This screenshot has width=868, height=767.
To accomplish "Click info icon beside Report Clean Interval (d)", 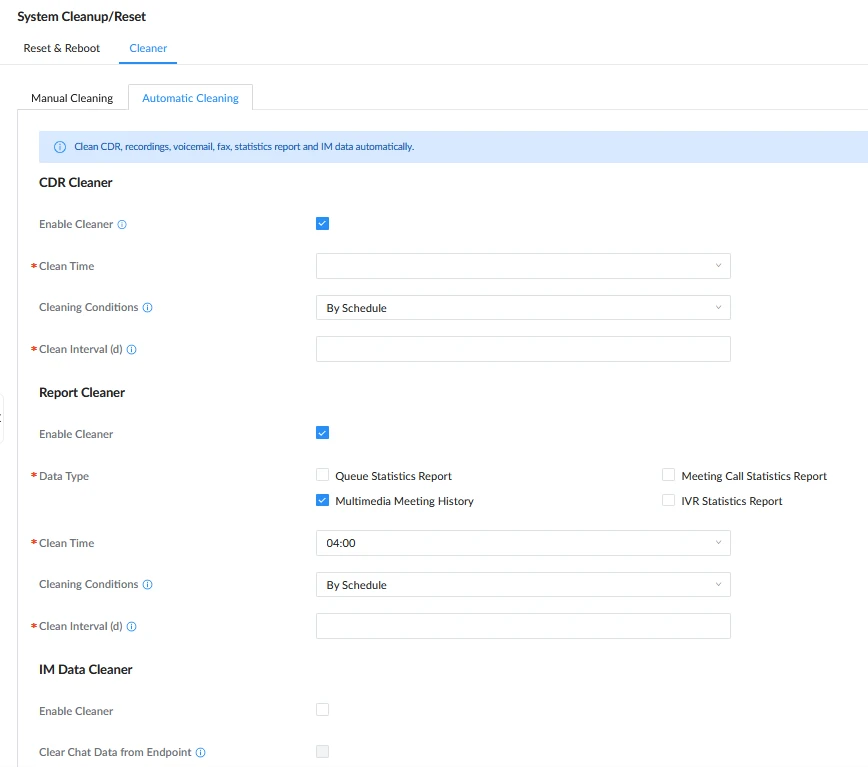I will (131, 626).
